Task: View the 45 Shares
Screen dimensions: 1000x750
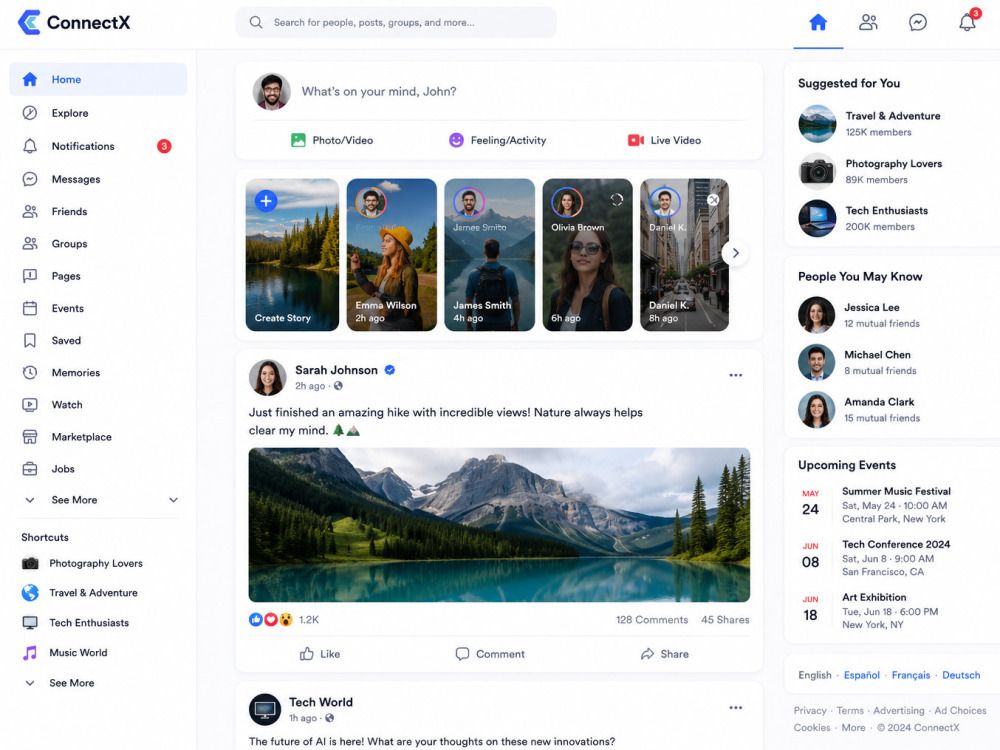Action: click(x=725, y=619)
